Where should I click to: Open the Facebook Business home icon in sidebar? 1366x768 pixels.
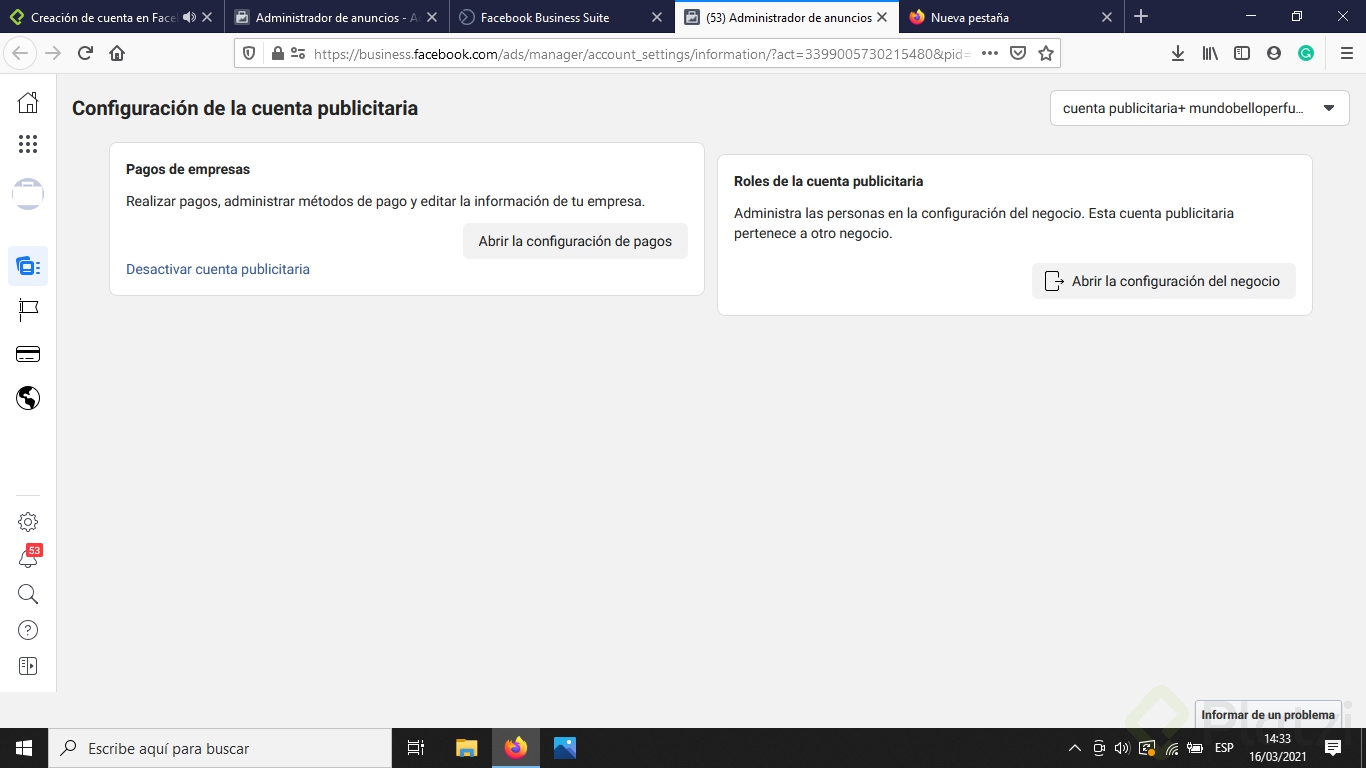pyautogui.click(x=28, y=102)
